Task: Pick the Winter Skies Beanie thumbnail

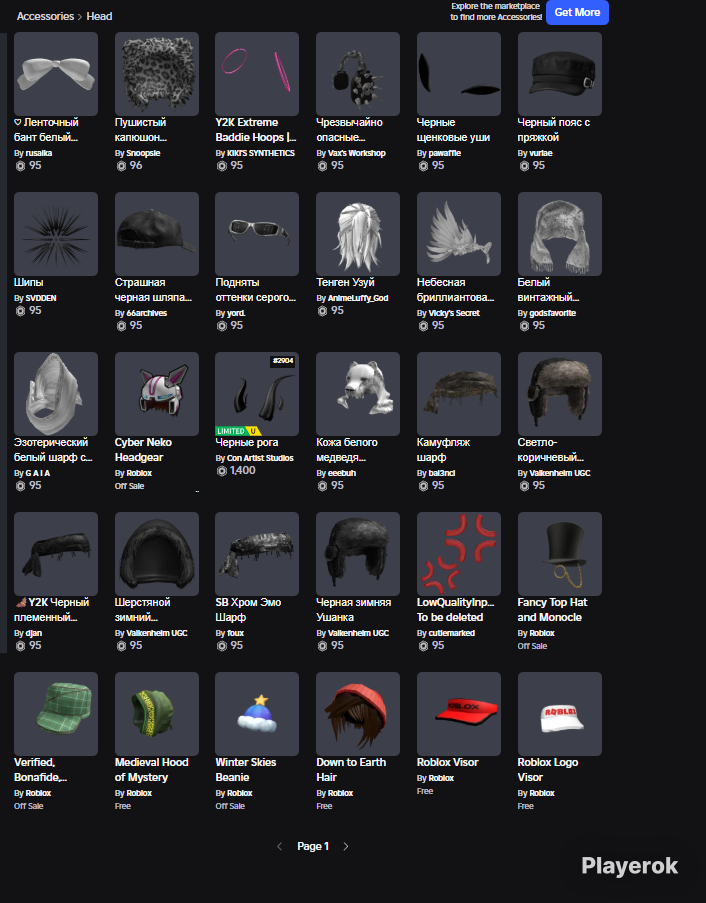Action: pyautogui.click(x=257, y=714)
